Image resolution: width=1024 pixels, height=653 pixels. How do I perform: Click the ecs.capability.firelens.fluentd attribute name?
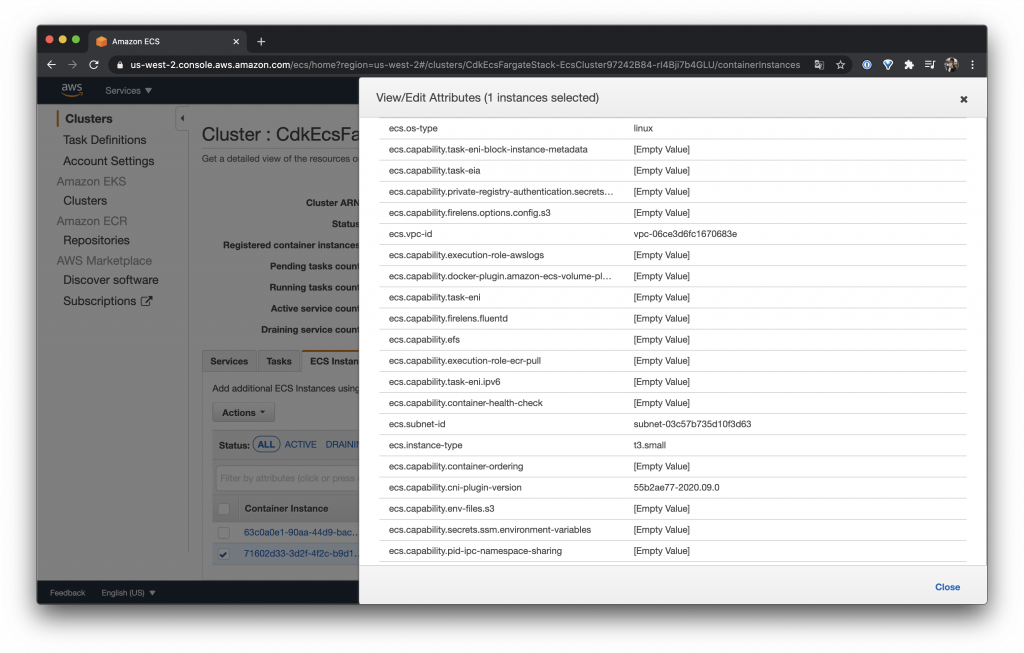448,319
